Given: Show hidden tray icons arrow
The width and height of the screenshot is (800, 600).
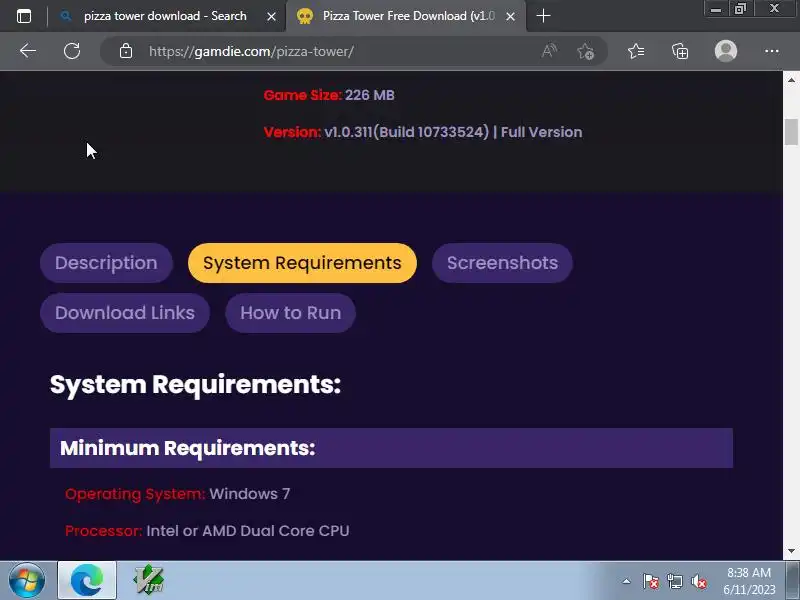Looking at the screenshot, I should tap(627, 581).
